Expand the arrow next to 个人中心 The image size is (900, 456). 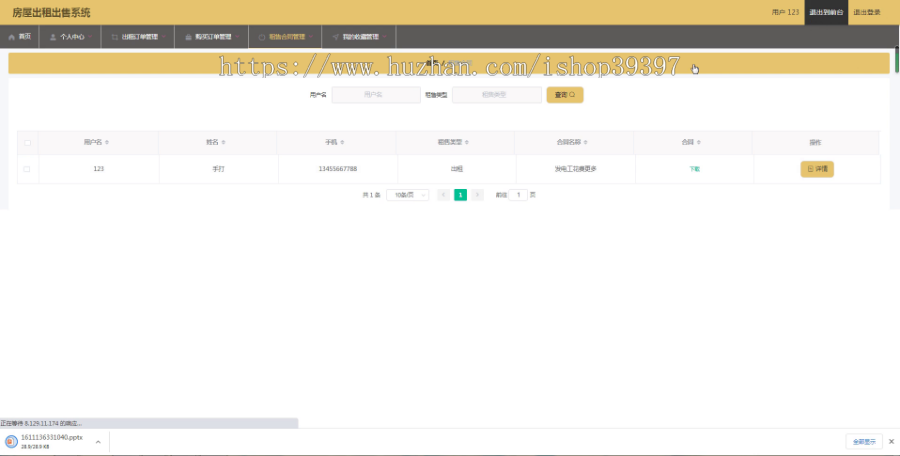(90, 37)
